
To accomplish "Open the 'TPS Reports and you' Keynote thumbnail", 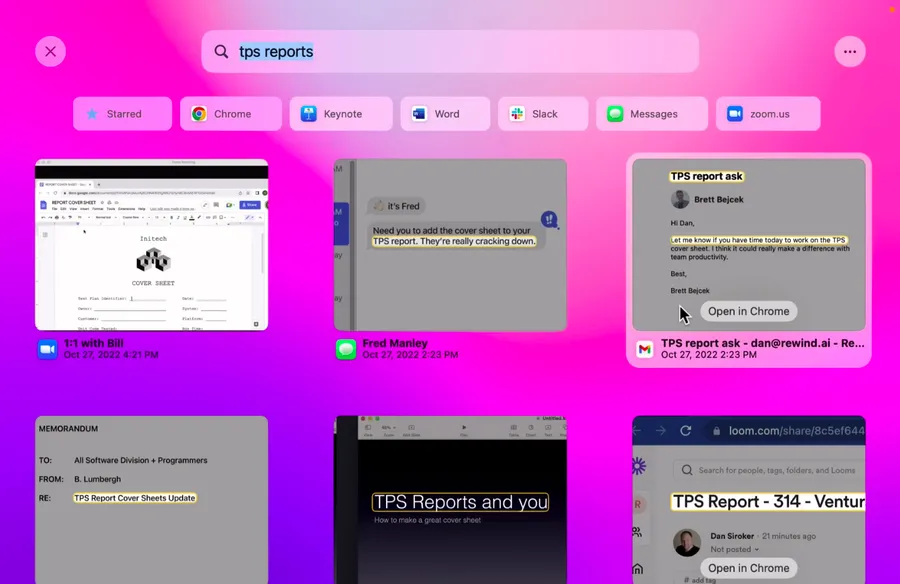I will click(x=450, y=500).
